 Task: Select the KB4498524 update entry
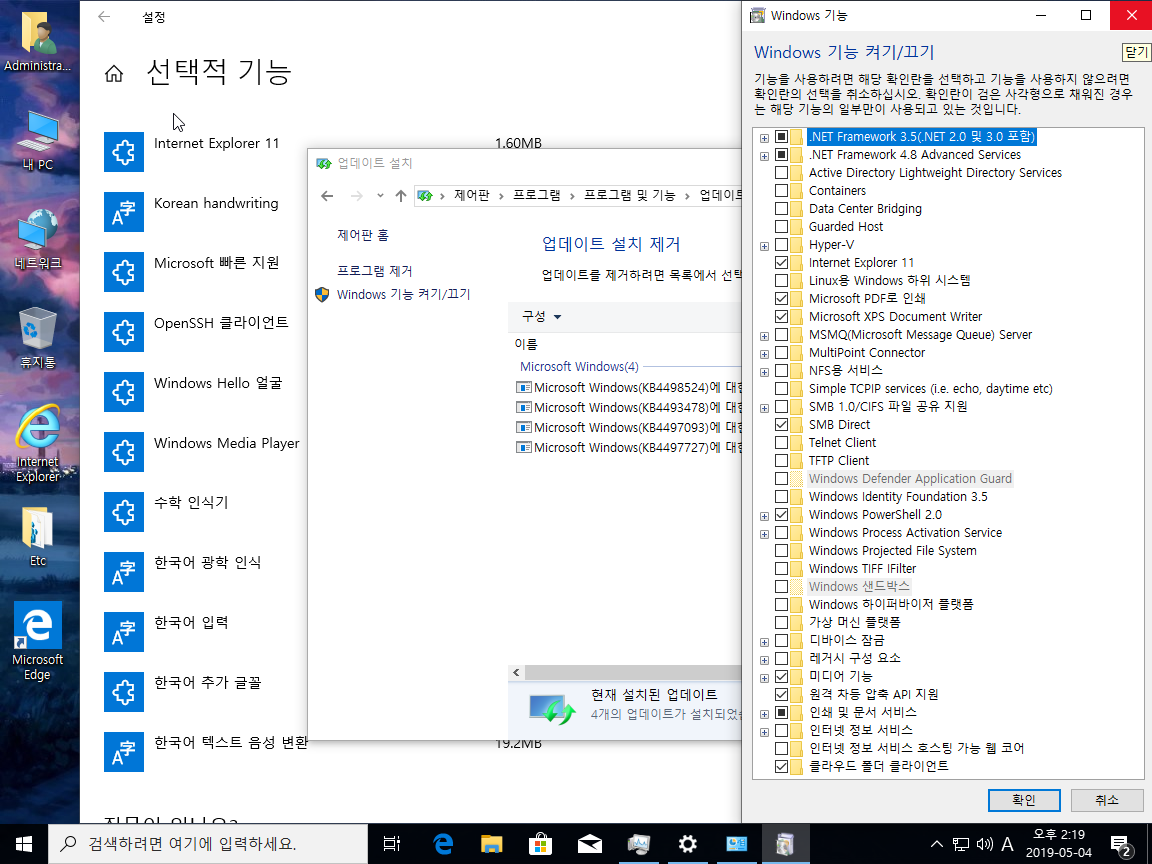pos(630,387)
